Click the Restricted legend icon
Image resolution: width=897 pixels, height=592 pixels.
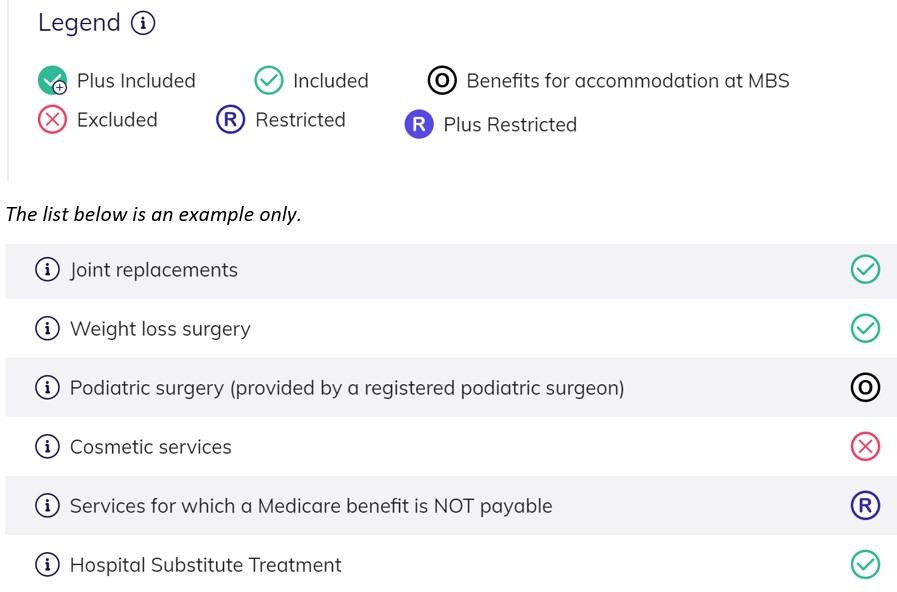231,120
